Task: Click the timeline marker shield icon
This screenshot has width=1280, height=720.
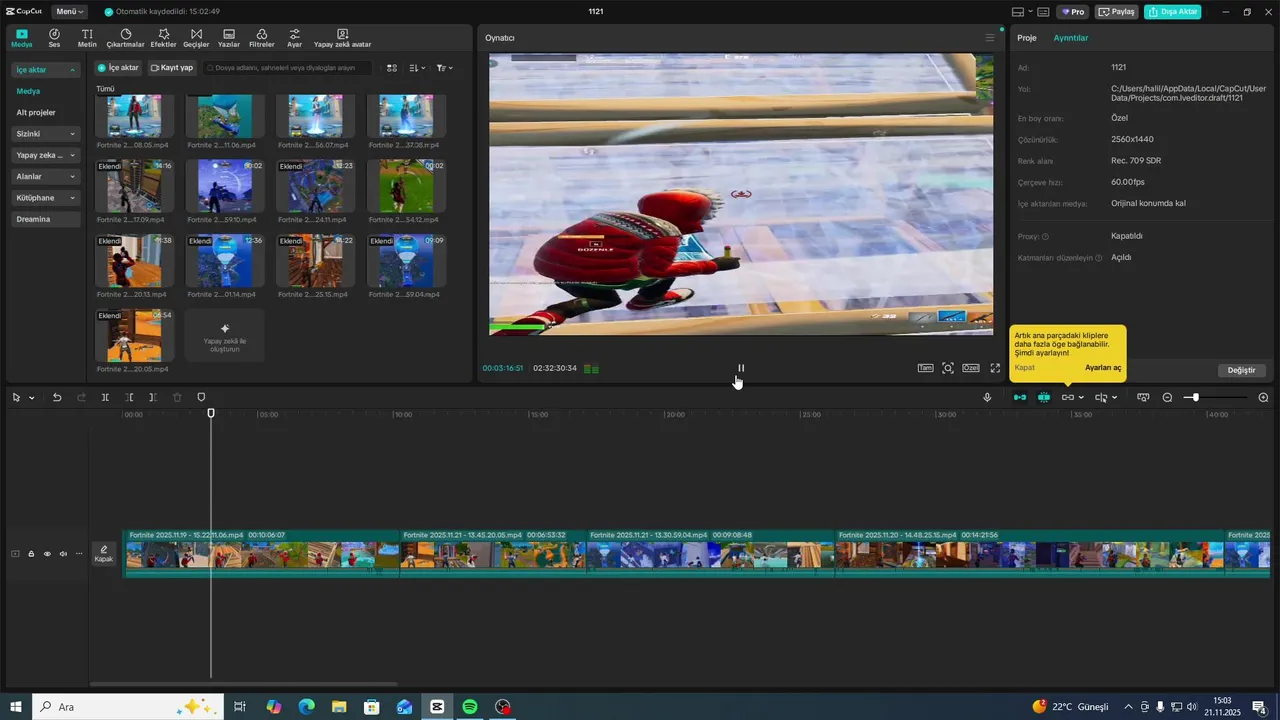Action: click(201, 397)
